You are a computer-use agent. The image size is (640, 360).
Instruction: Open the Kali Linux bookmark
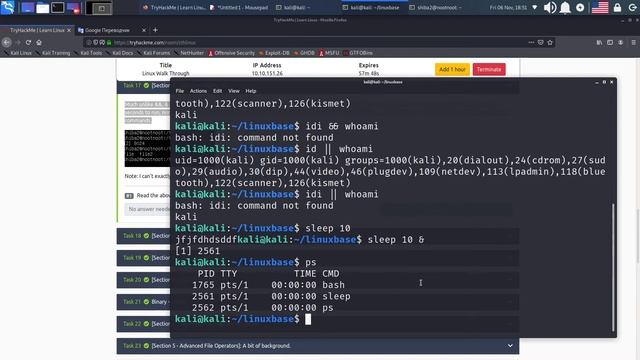pos(18,53)
